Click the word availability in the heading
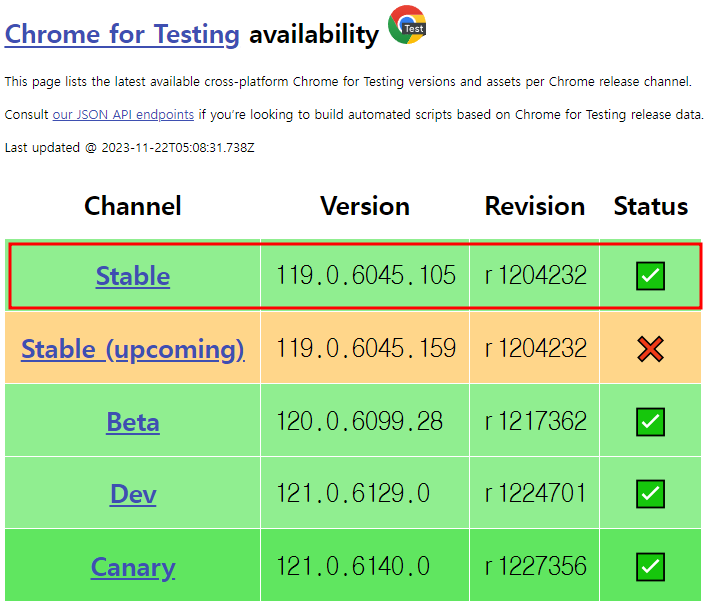The image size is (709, 608). pos(314,34)
